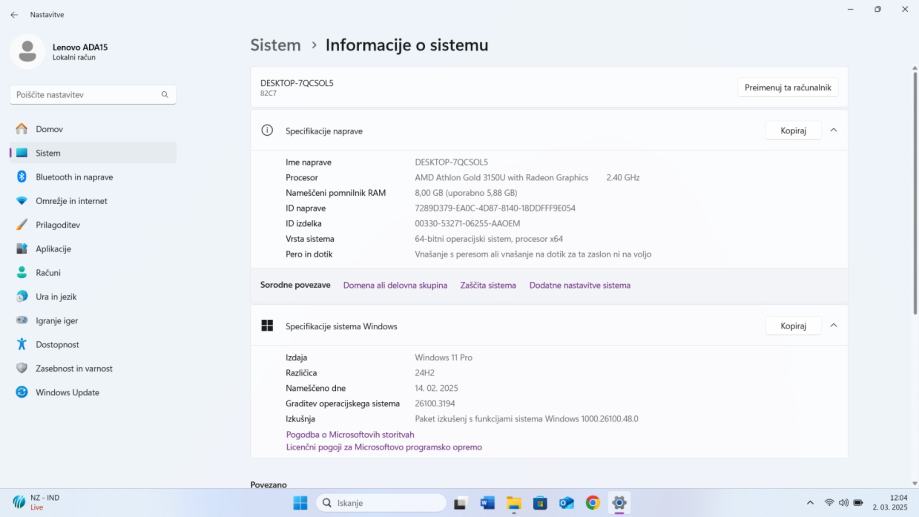Focus the Poiščite nastavitev search field
The width and height of the screenshot is (919, 517).
pos(93,94)
